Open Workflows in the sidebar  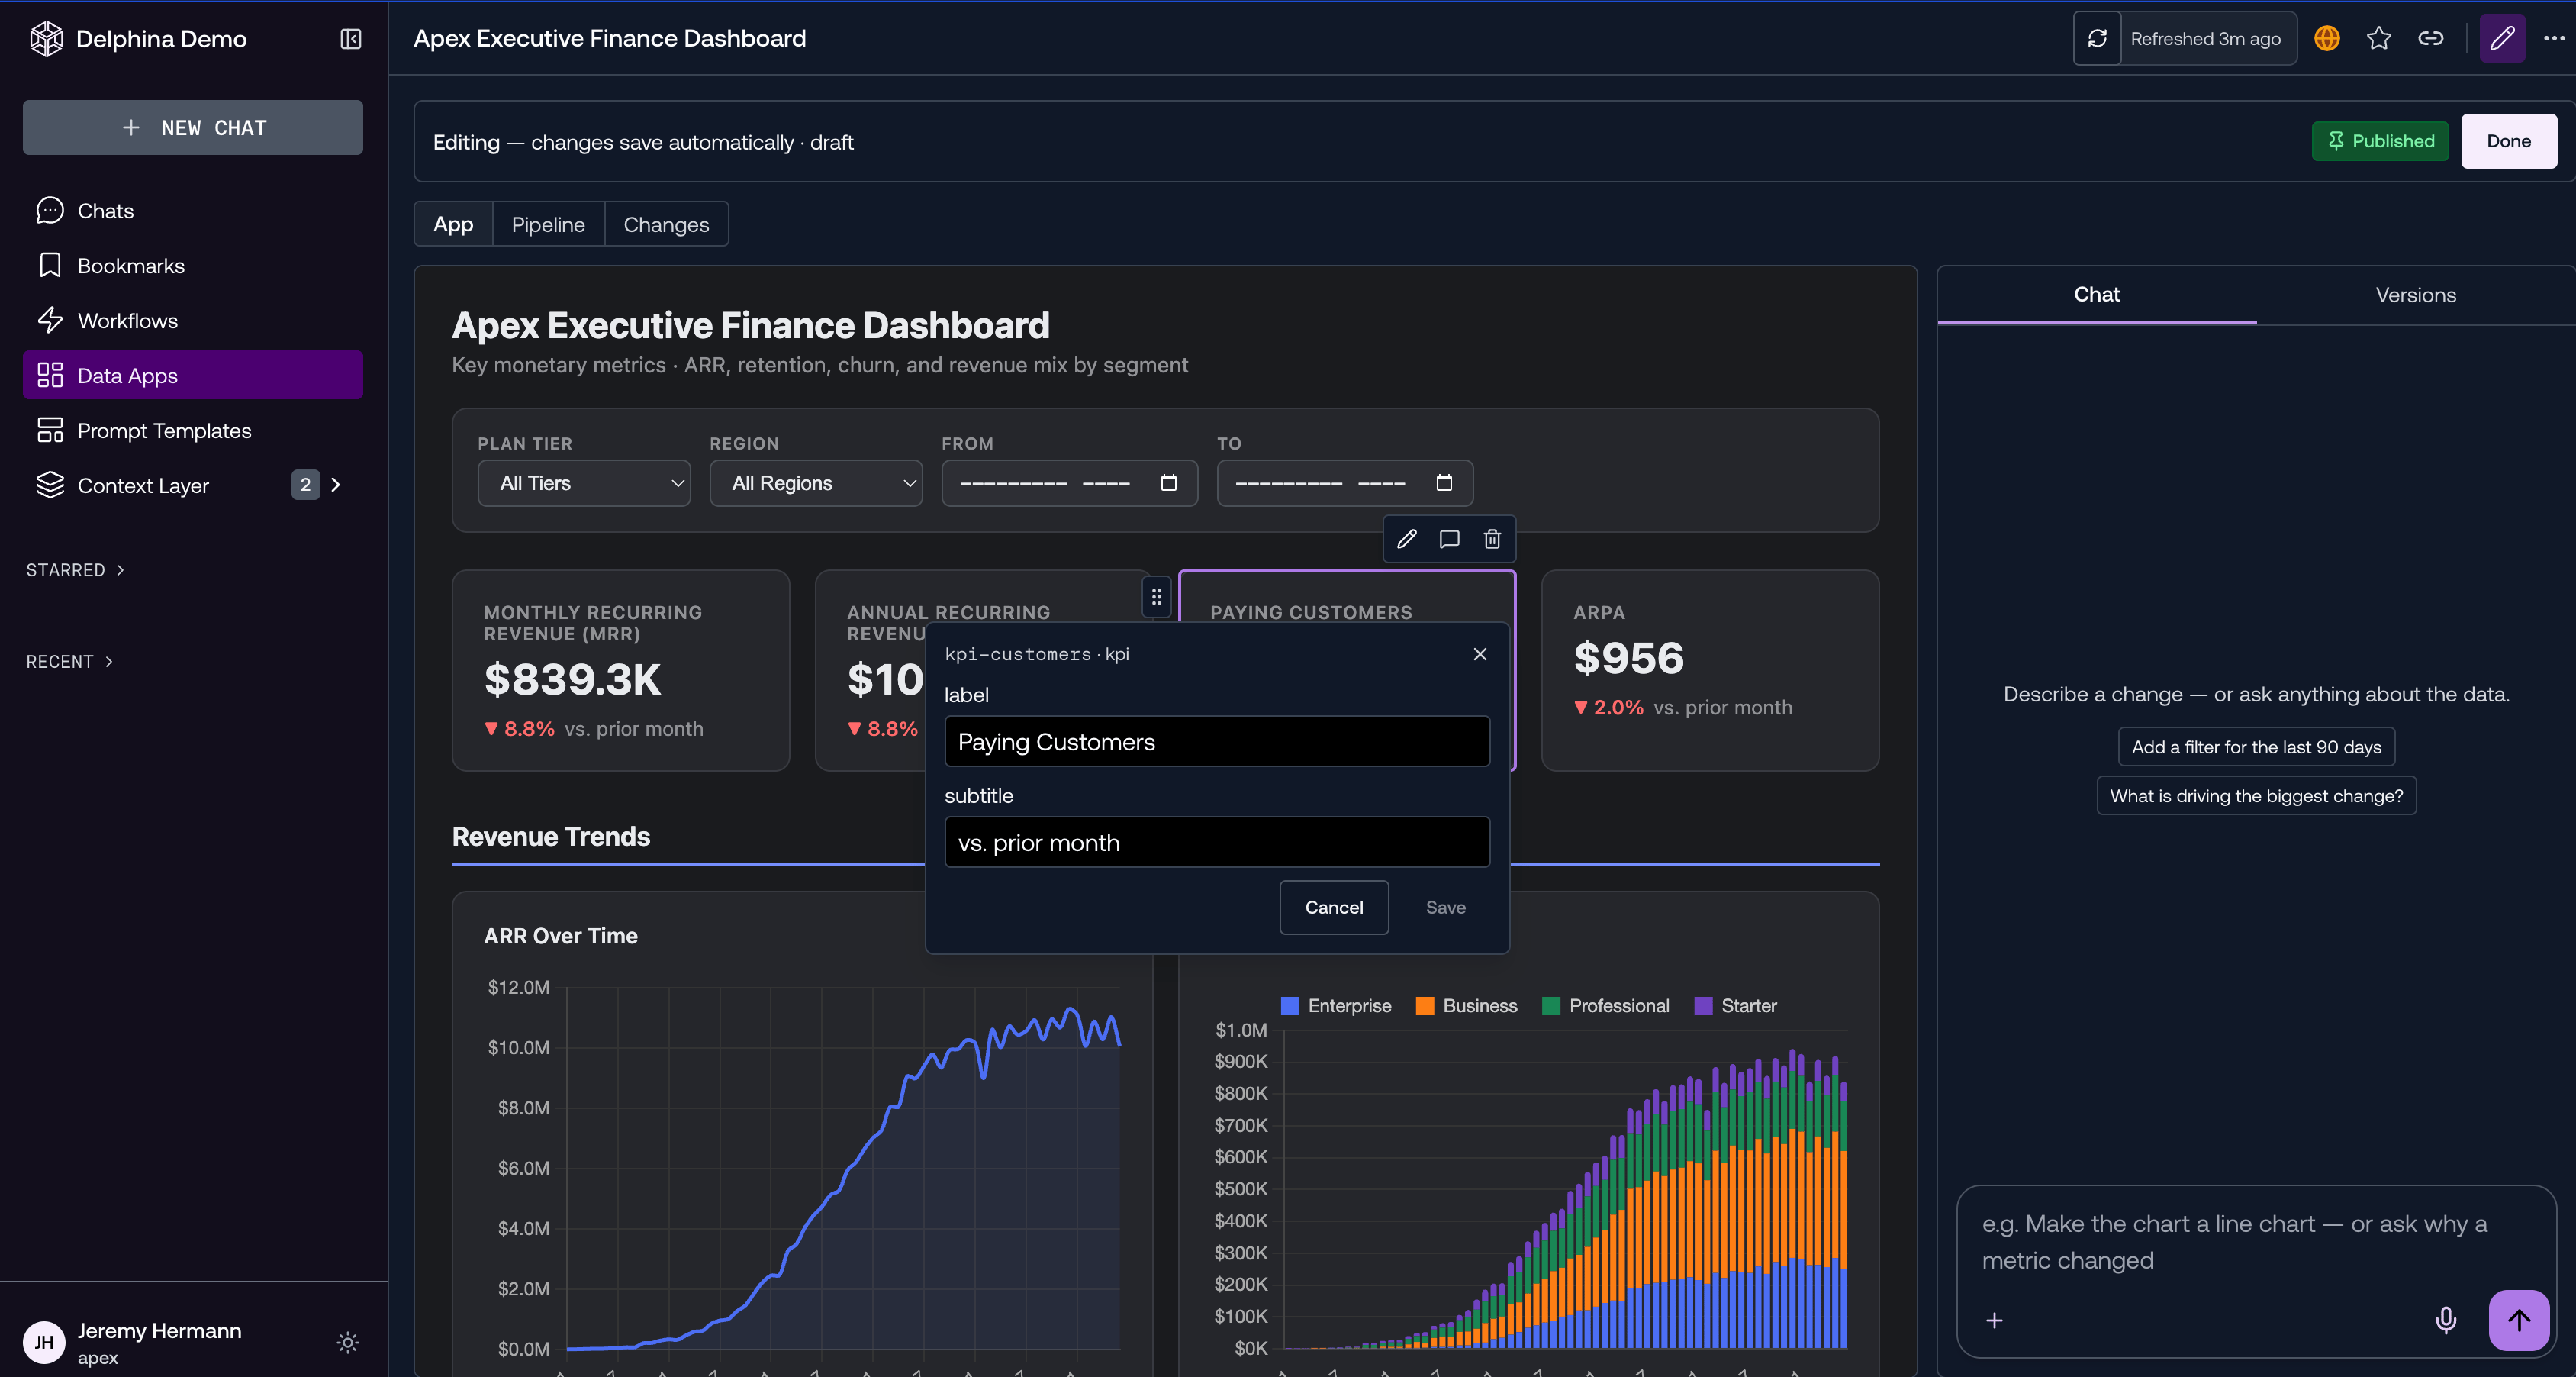click(193, 321)
